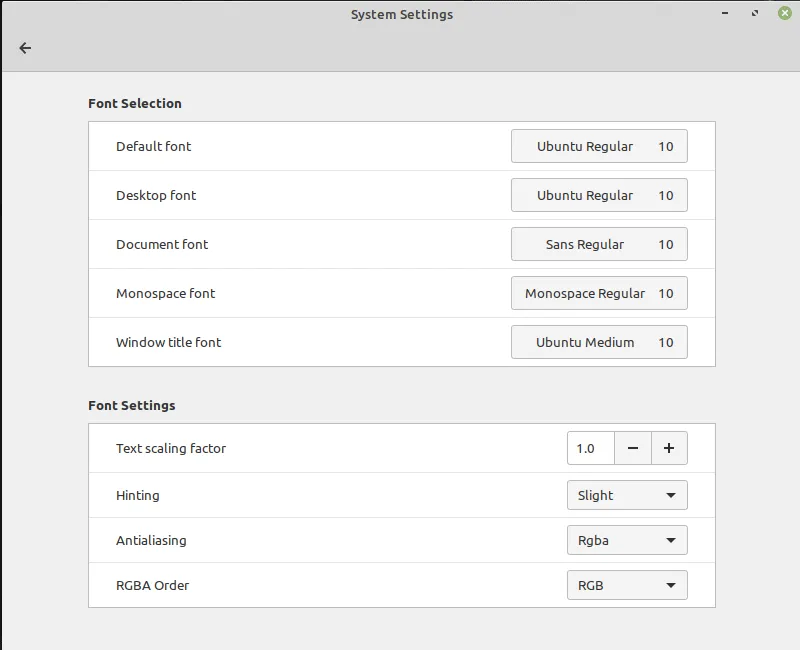Open the Hinting dropdown set to Slight

627,495
